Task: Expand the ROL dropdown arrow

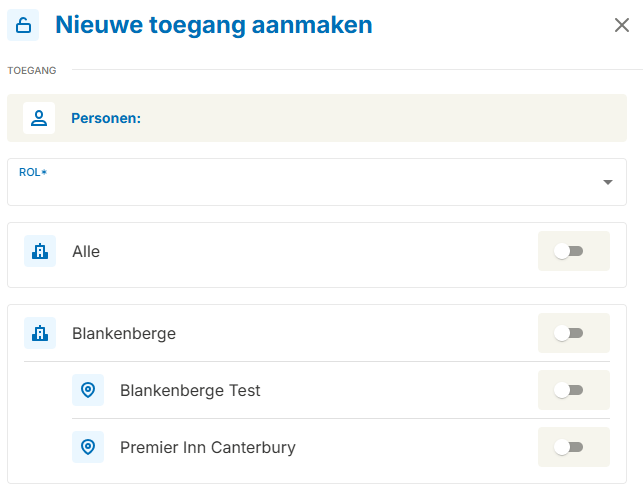Action: pyautogui.click(x=607, y=182)
